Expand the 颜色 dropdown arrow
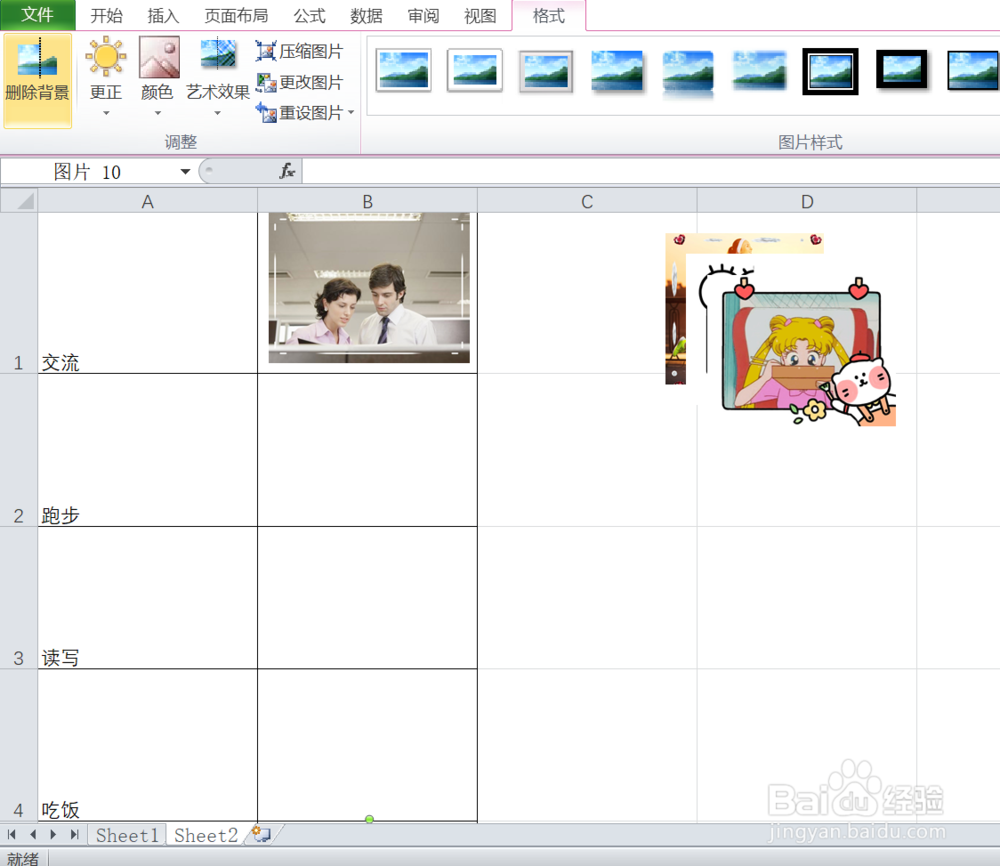Image resolution: width=1000 pixels, height=866 pixels. [x=158, y=114]
